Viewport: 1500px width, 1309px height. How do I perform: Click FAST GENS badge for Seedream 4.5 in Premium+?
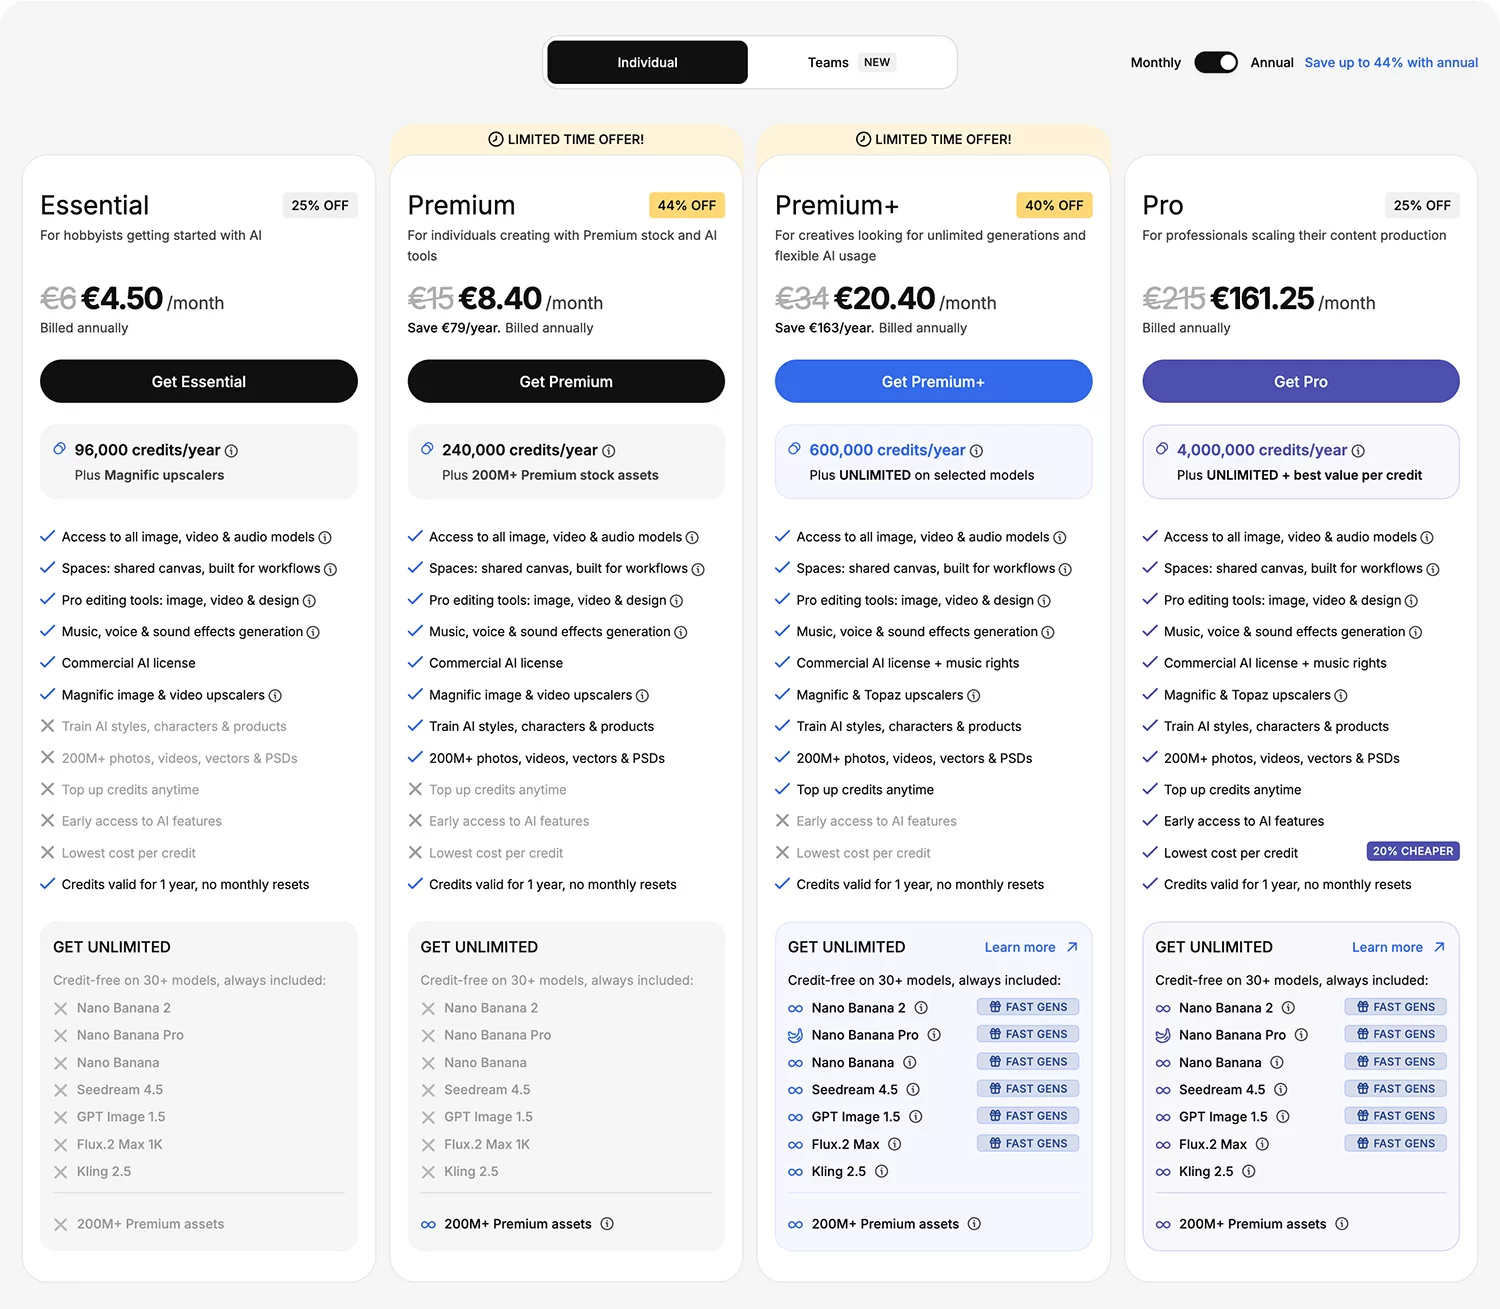click(1027, 1089)
